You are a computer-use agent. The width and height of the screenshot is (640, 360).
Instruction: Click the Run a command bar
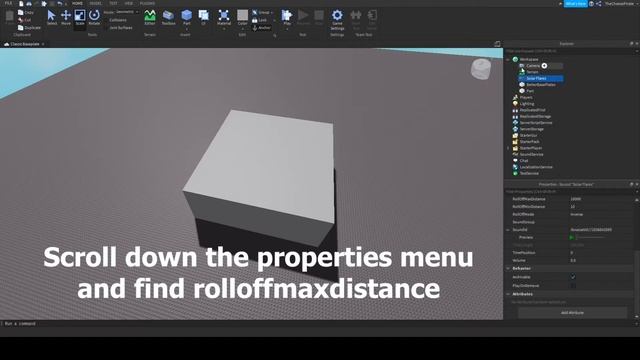(251, 324)
